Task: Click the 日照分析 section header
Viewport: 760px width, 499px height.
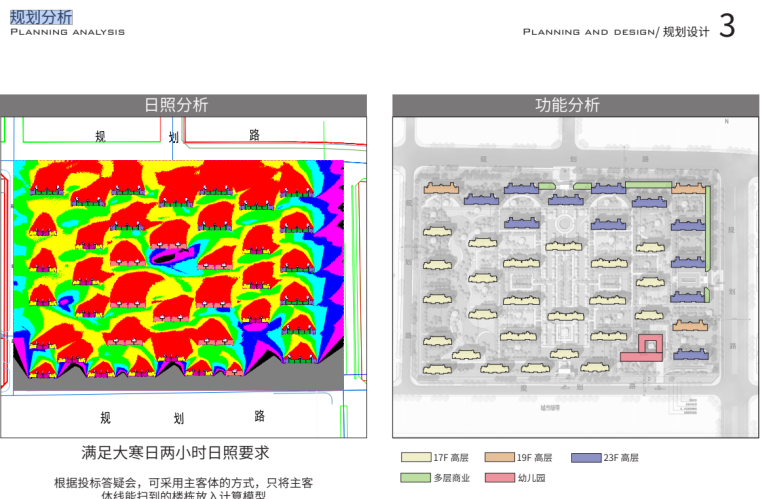Action: 176,105
